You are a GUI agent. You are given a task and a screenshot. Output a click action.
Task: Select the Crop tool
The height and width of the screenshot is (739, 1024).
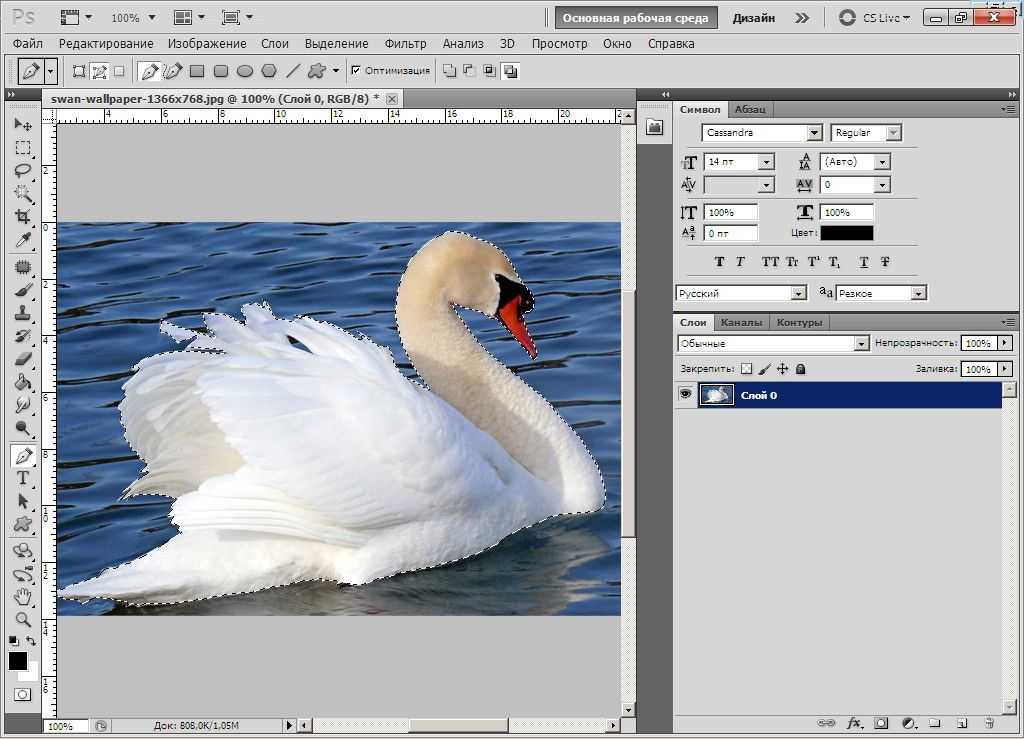pyautogui.click(x=23, y=217)
